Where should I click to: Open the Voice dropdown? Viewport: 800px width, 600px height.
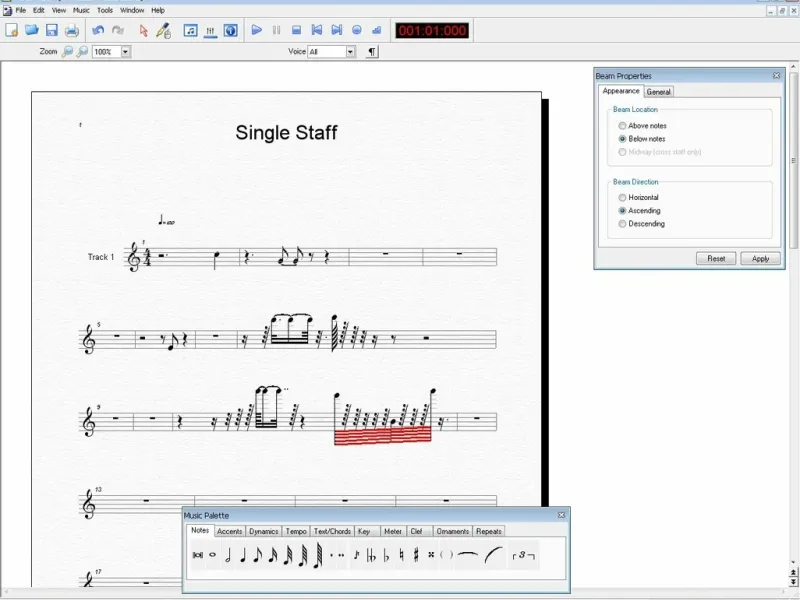(351, 52)
